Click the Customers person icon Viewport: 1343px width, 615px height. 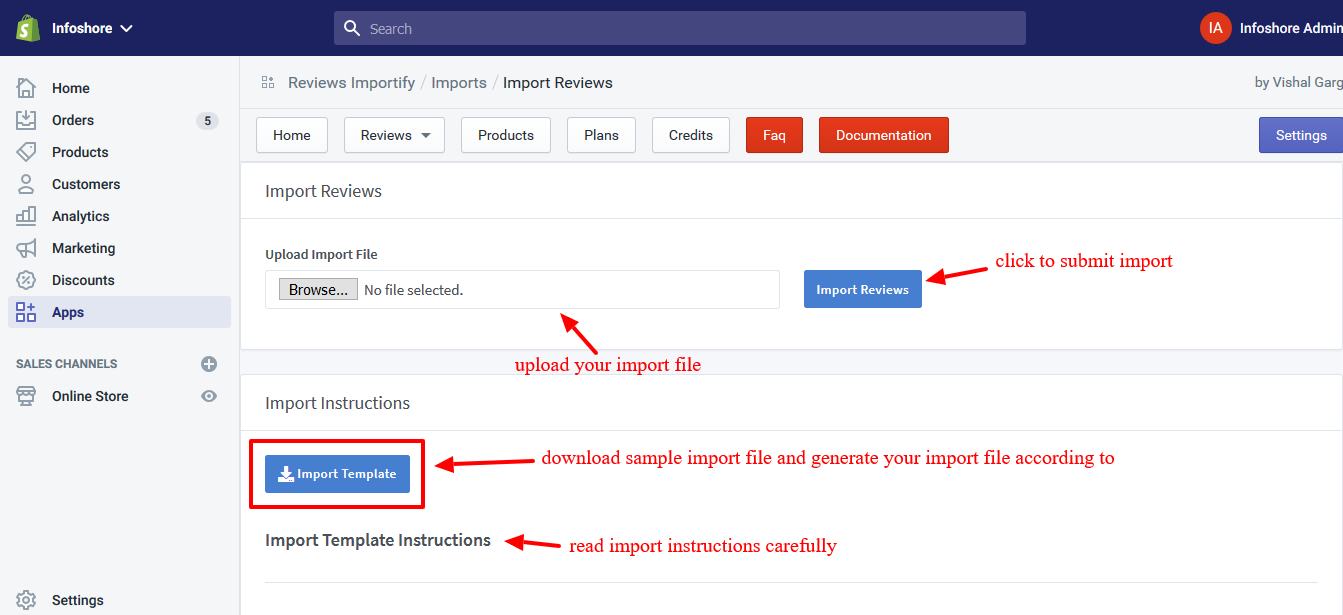(26, 184)
